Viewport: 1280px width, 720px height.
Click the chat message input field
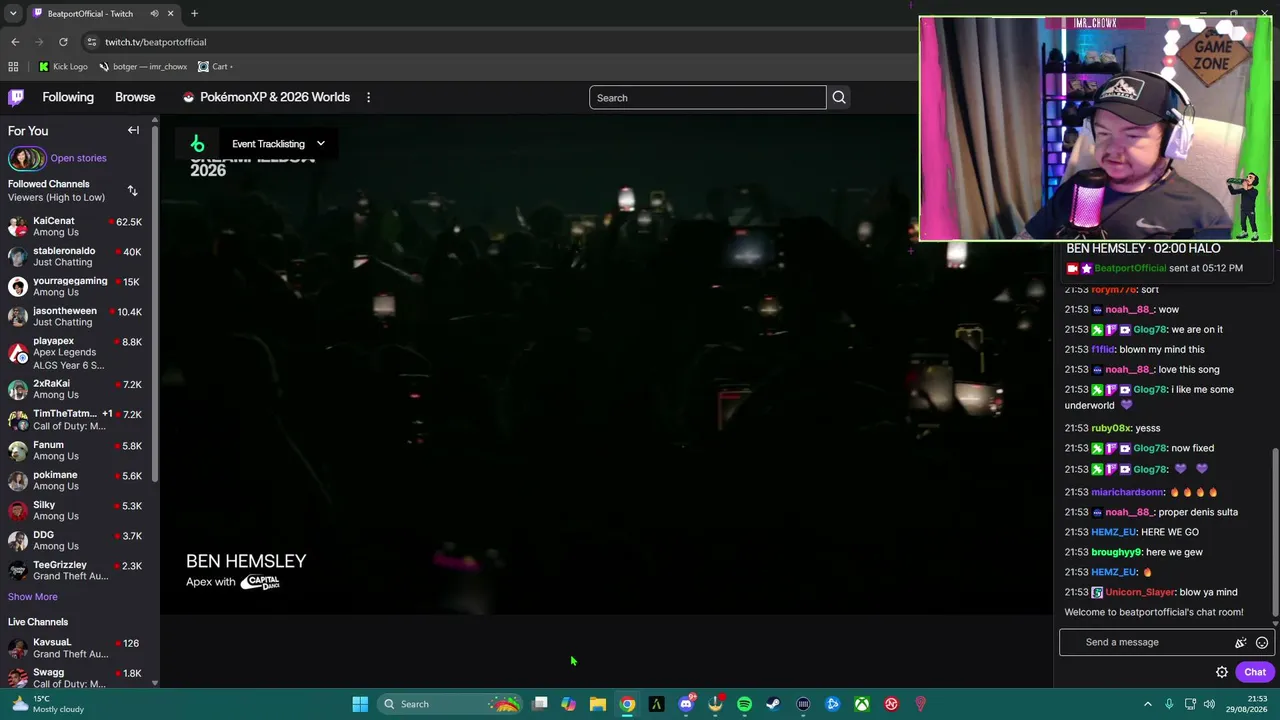click(x=1150, y=642)
